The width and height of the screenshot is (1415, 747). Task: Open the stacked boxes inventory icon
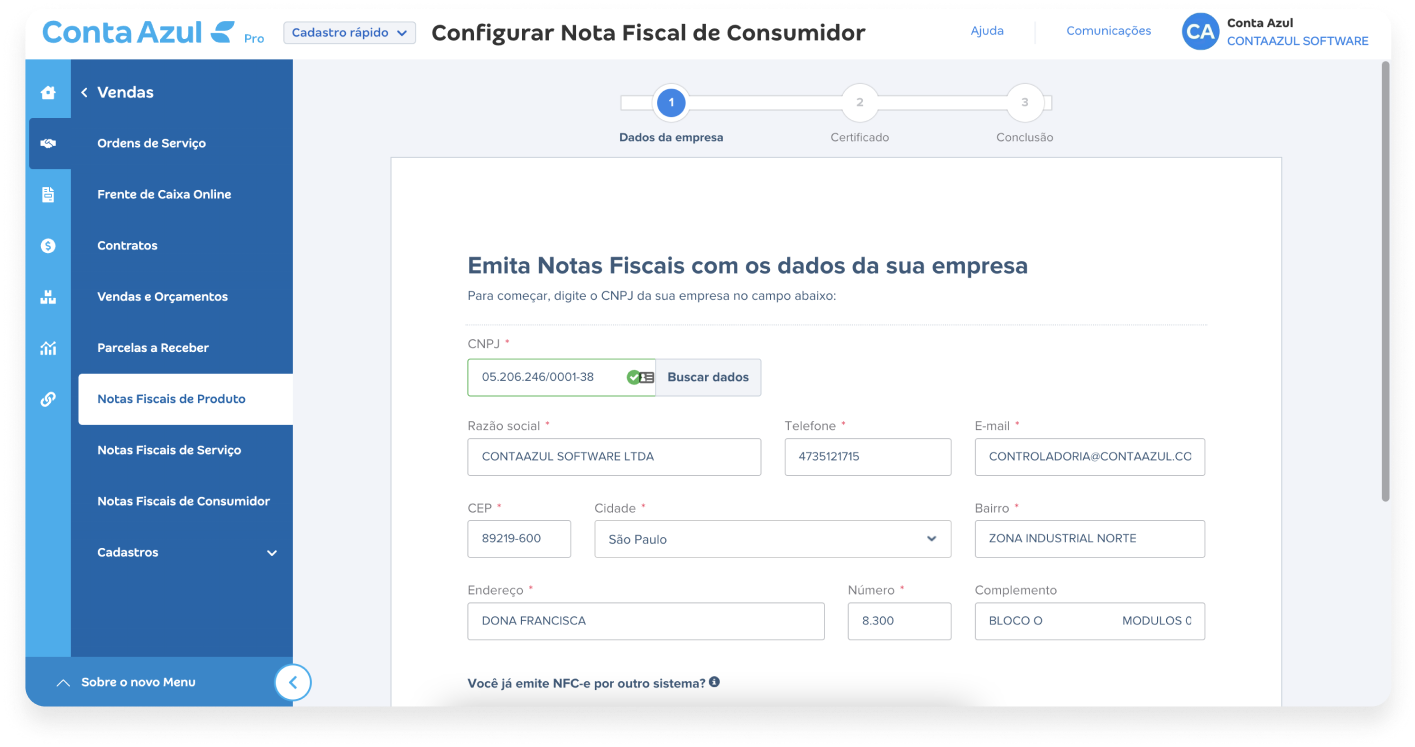[x=48, y=297]
